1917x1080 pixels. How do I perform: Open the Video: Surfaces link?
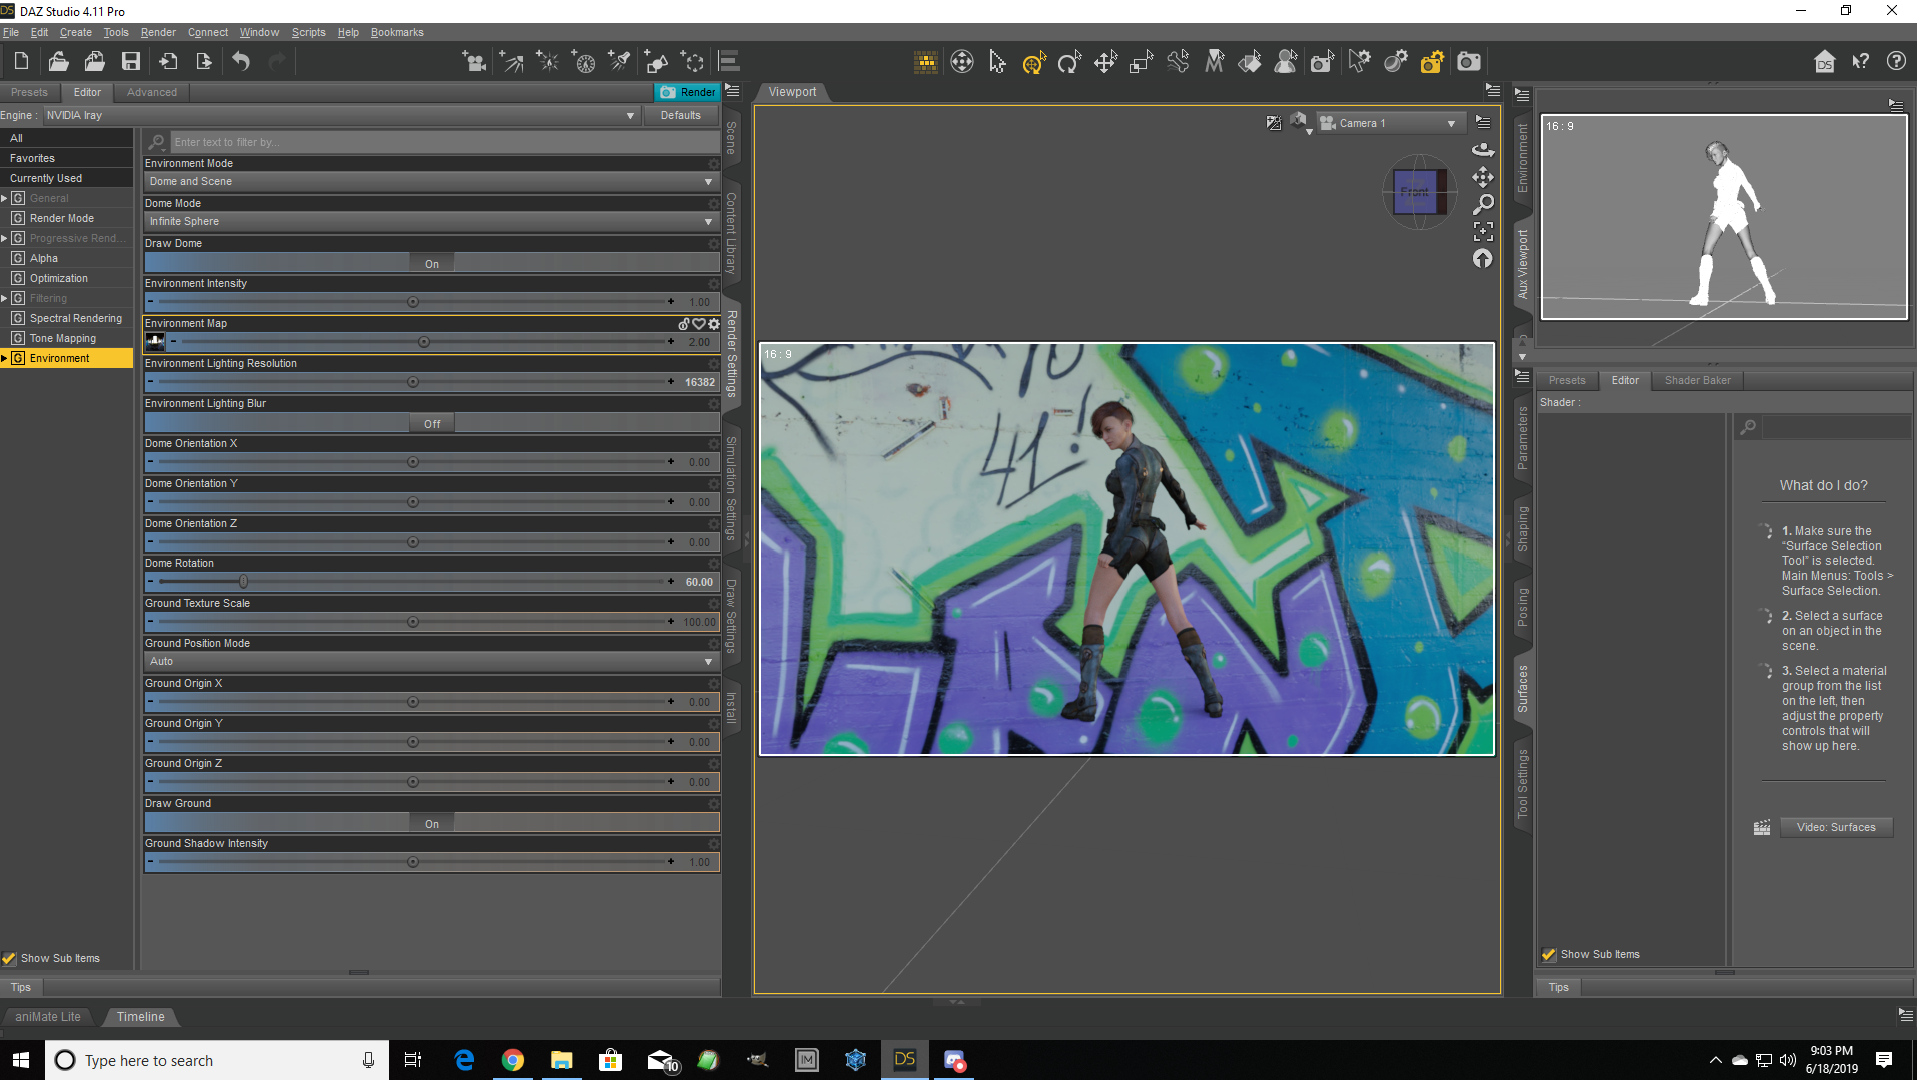(x=1836, y=827)
